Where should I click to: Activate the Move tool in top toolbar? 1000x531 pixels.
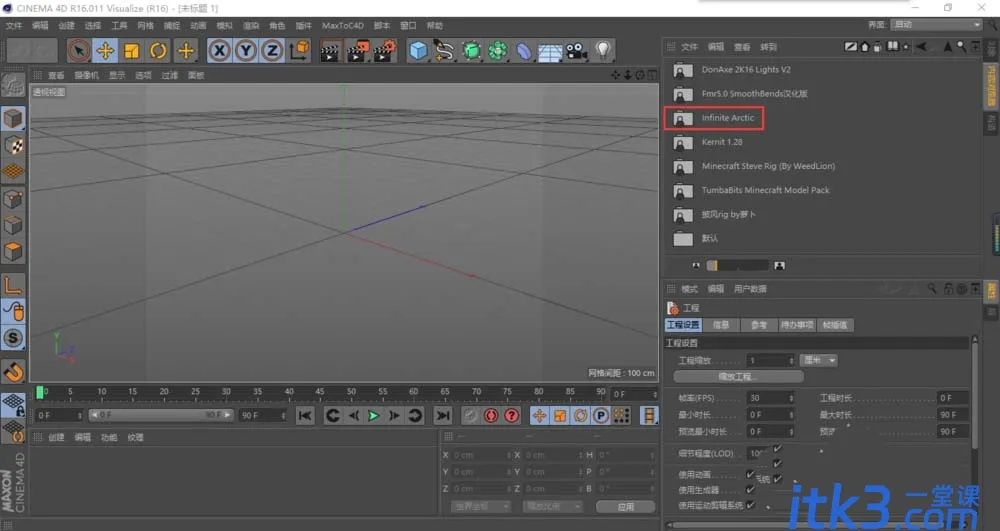click(x=105, y=50)
